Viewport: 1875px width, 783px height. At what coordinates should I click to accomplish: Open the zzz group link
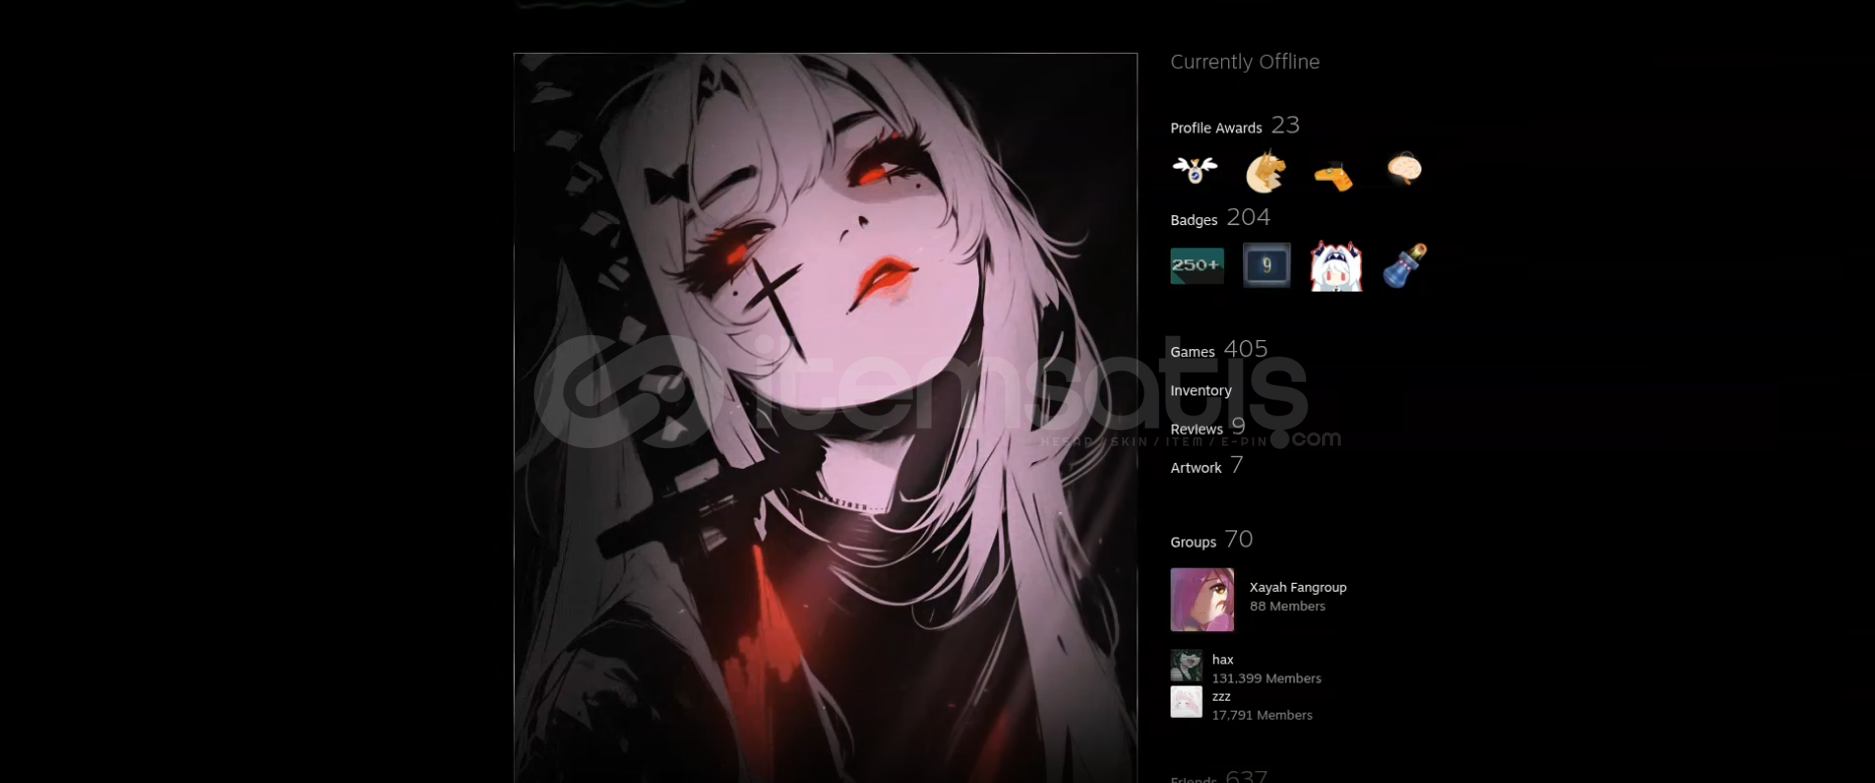[1221, 697]
